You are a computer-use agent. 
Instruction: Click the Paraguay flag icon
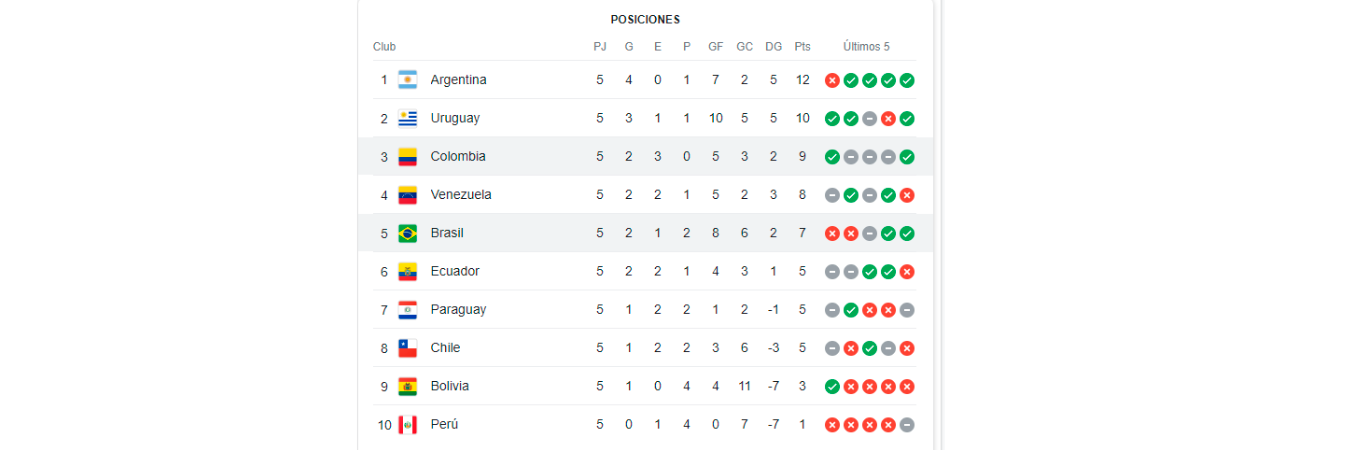coord(407,310)
